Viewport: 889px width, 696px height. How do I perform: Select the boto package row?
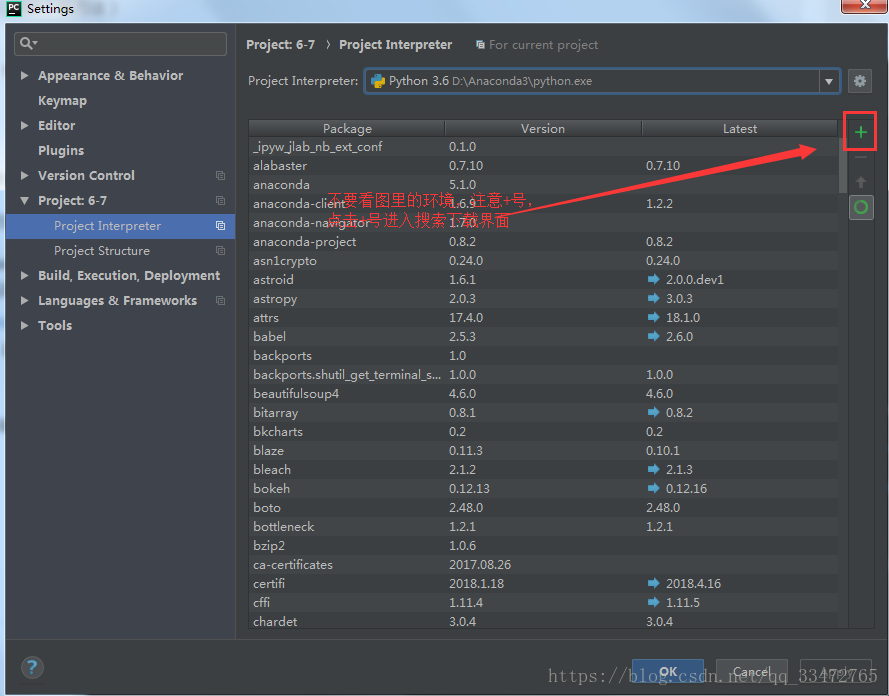543,507
